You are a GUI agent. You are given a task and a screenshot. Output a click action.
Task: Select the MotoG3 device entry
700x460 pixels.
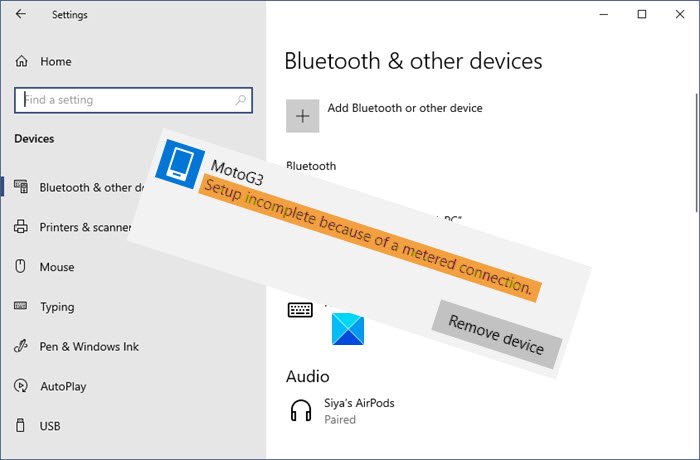coord(357,253)
